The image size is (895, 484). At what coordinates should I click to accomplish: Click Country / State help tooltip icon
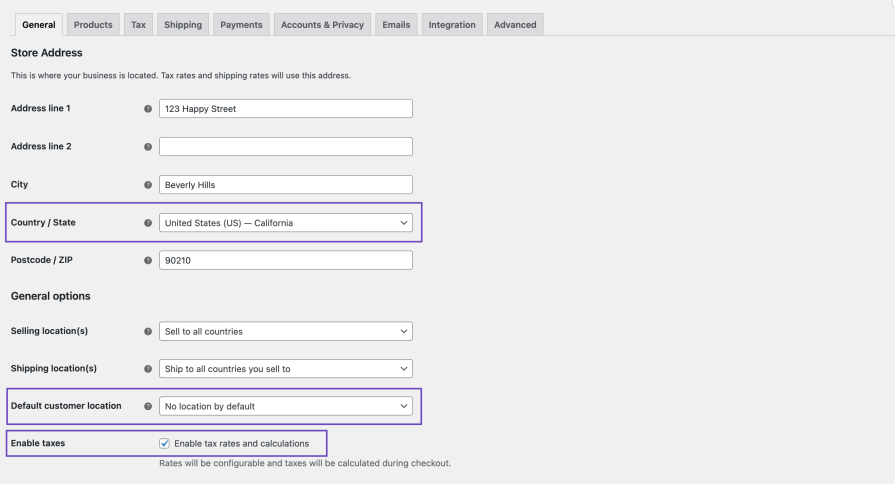pos(148,223)
